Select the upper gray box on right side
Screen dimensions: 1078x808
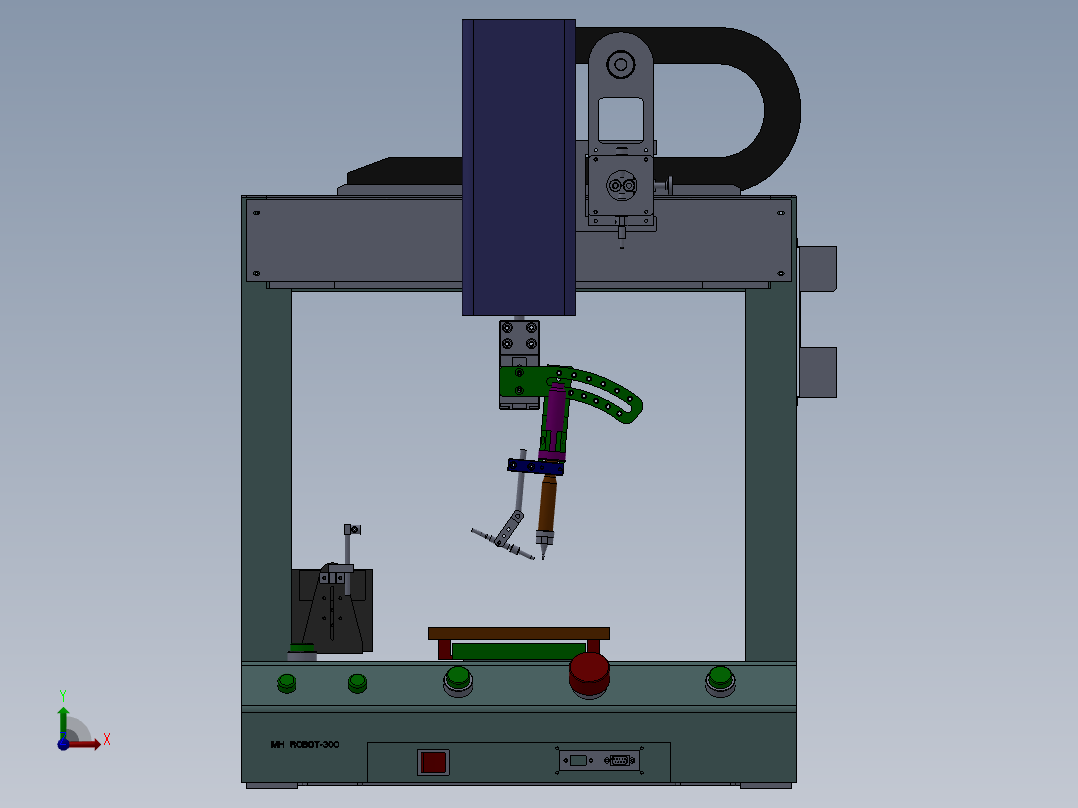[817, 268]
